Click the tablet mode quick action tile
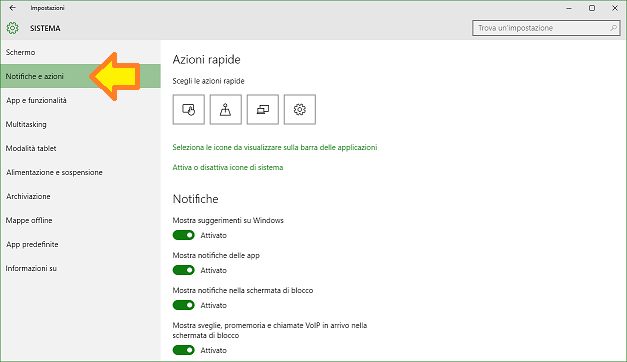Image resolution: width=627 pixels, height=362 pixels. (189, 110)
